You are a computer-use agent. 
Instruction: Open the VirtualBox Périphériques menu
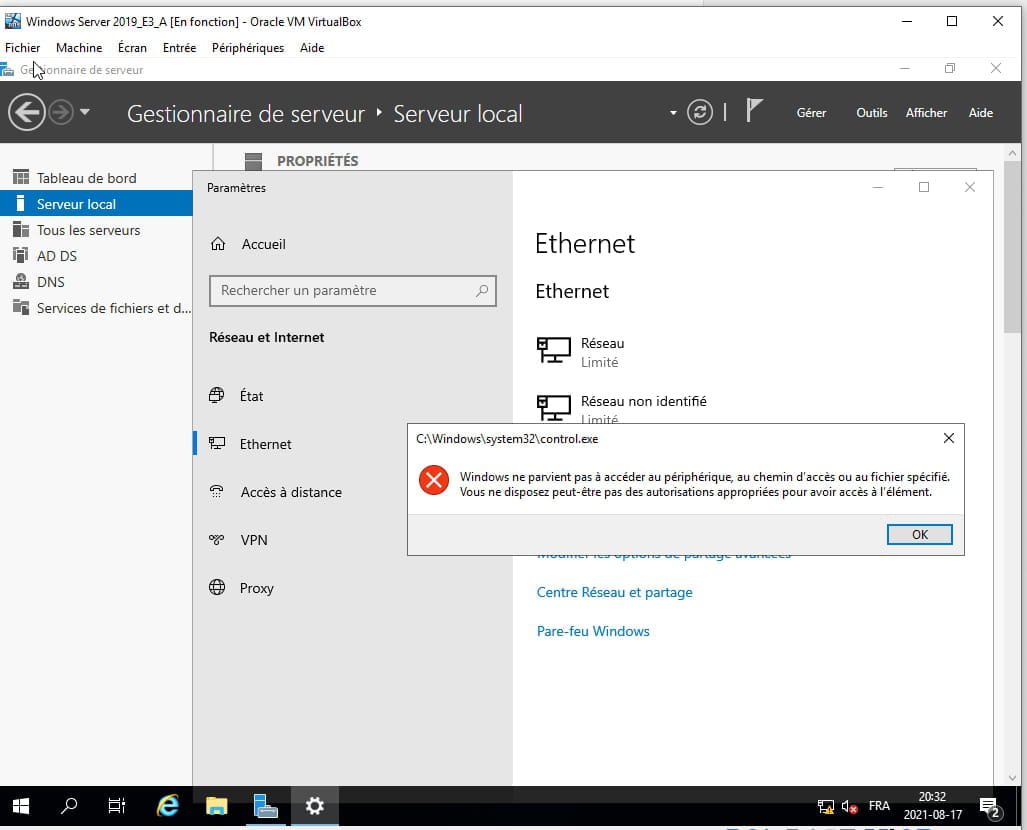pos(248,48)
